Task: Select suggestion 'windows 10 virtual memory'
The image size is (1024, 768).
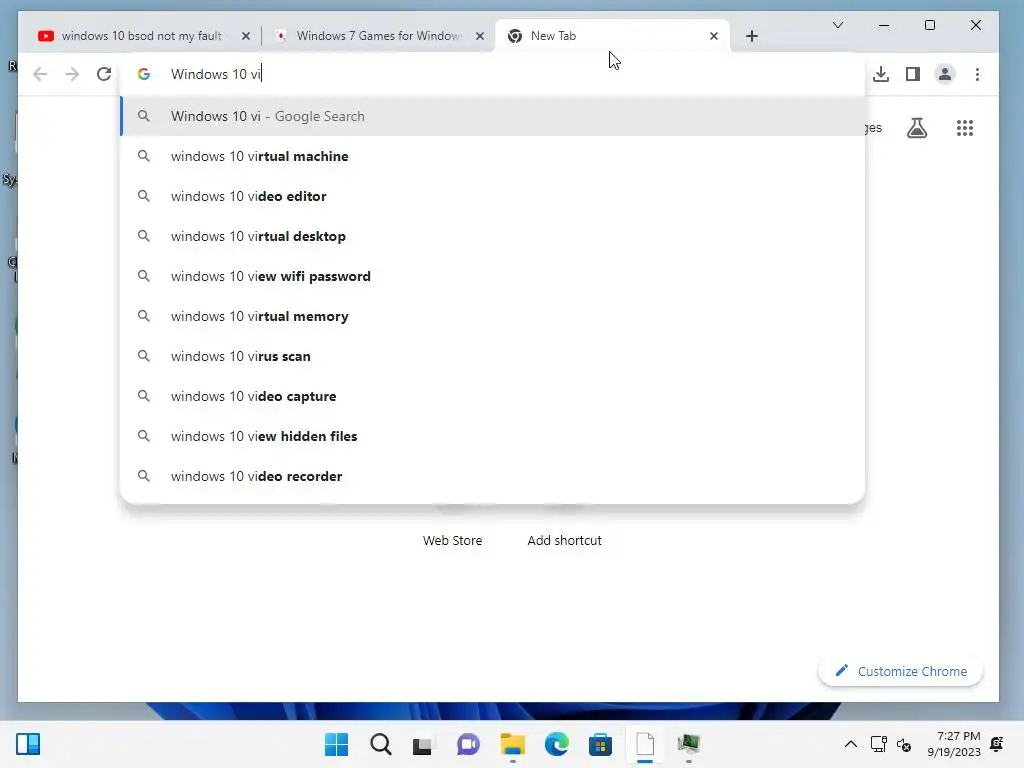Action: point(492,316)
